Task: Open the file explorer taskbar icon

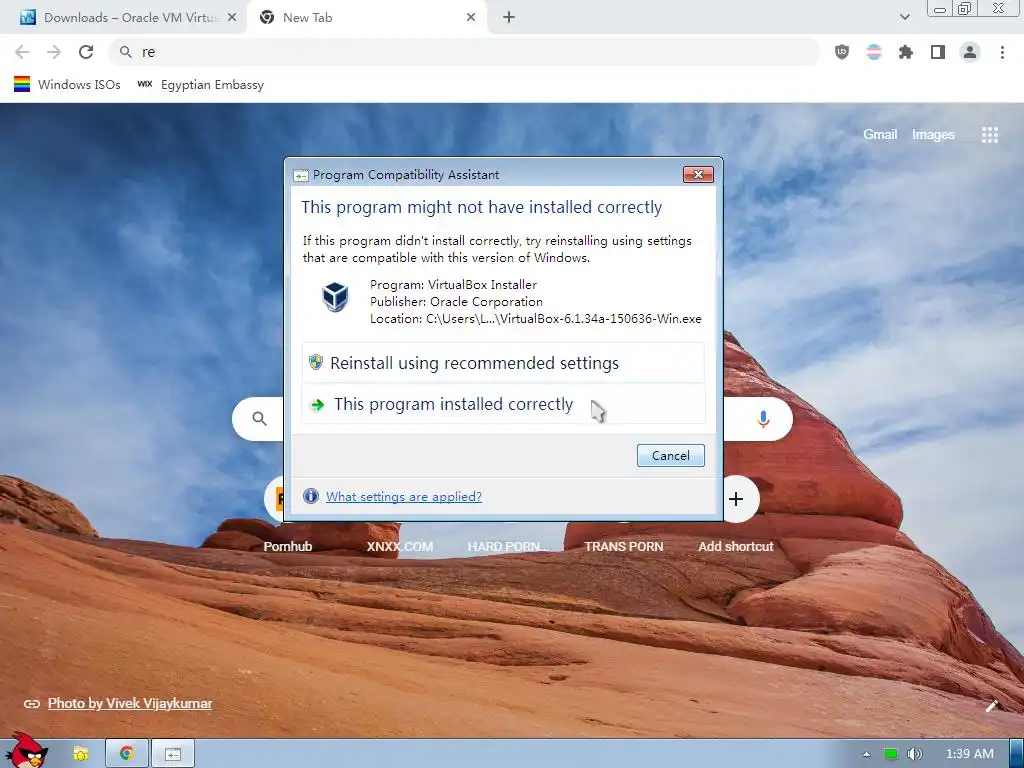Action: 80,754
